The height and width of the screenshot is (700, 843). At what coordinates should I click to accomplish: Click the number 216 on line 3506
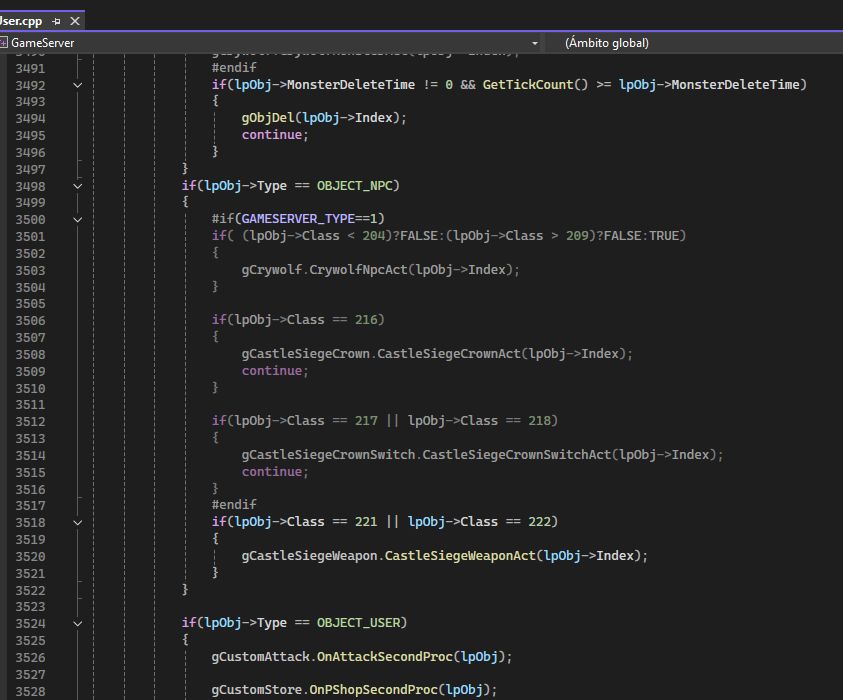tap(366, 320)
